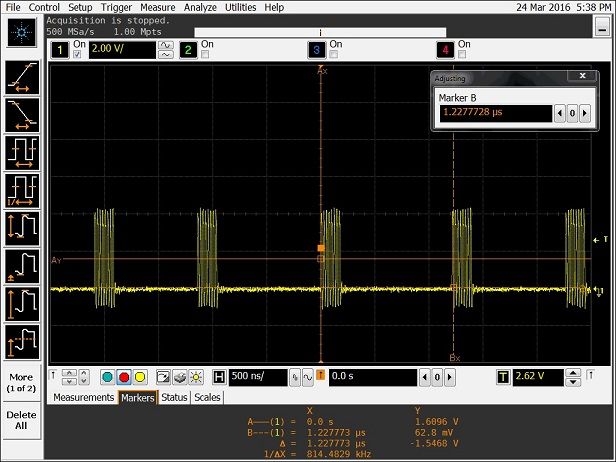
Task: Switch to the Scales tab
Action: pos(207,398)
